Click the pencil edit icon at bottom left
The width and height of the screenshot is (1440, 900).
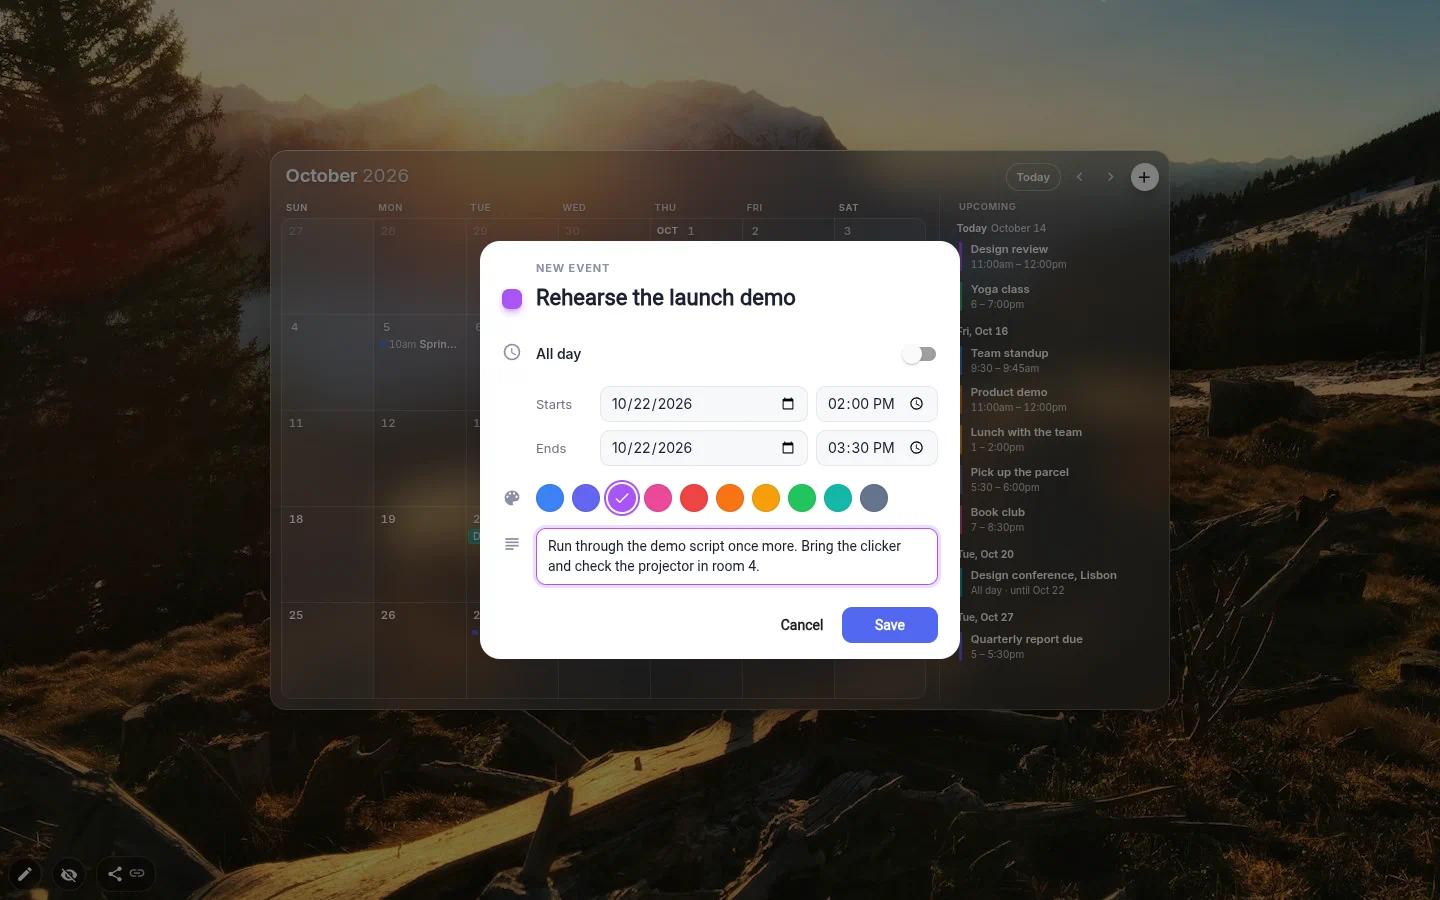coord(25,874)
